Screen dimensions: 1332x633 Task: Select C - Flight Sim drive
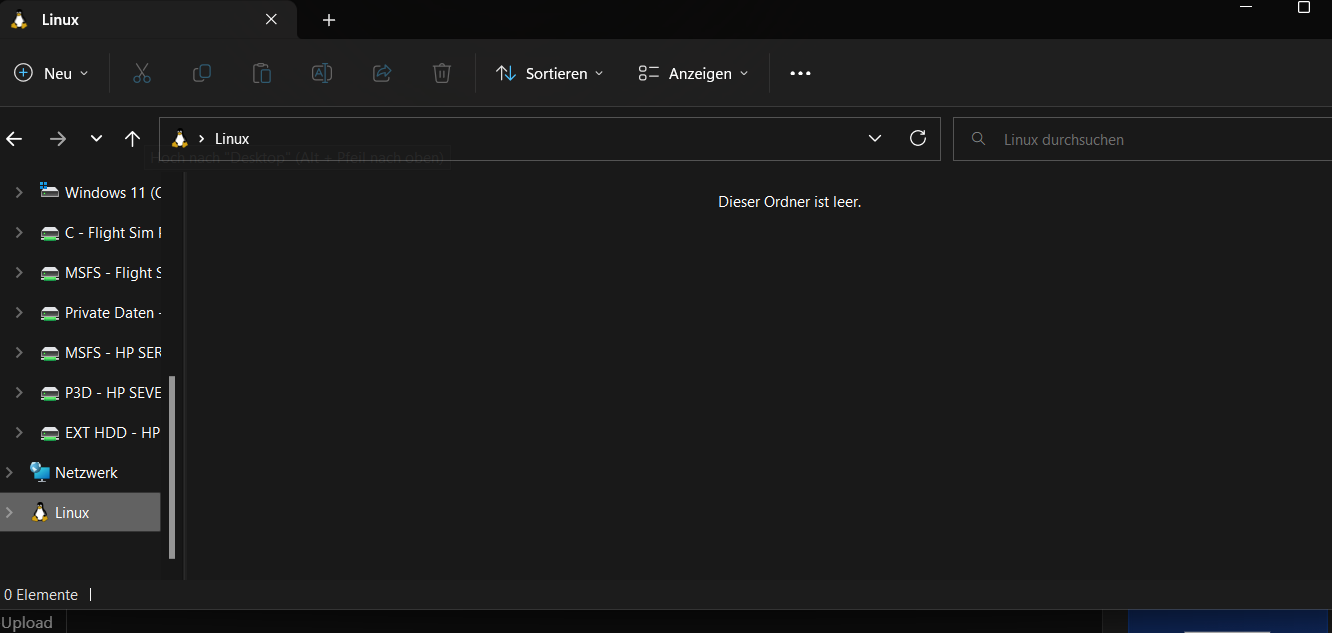pyautogui.click(x=100, y=232)
